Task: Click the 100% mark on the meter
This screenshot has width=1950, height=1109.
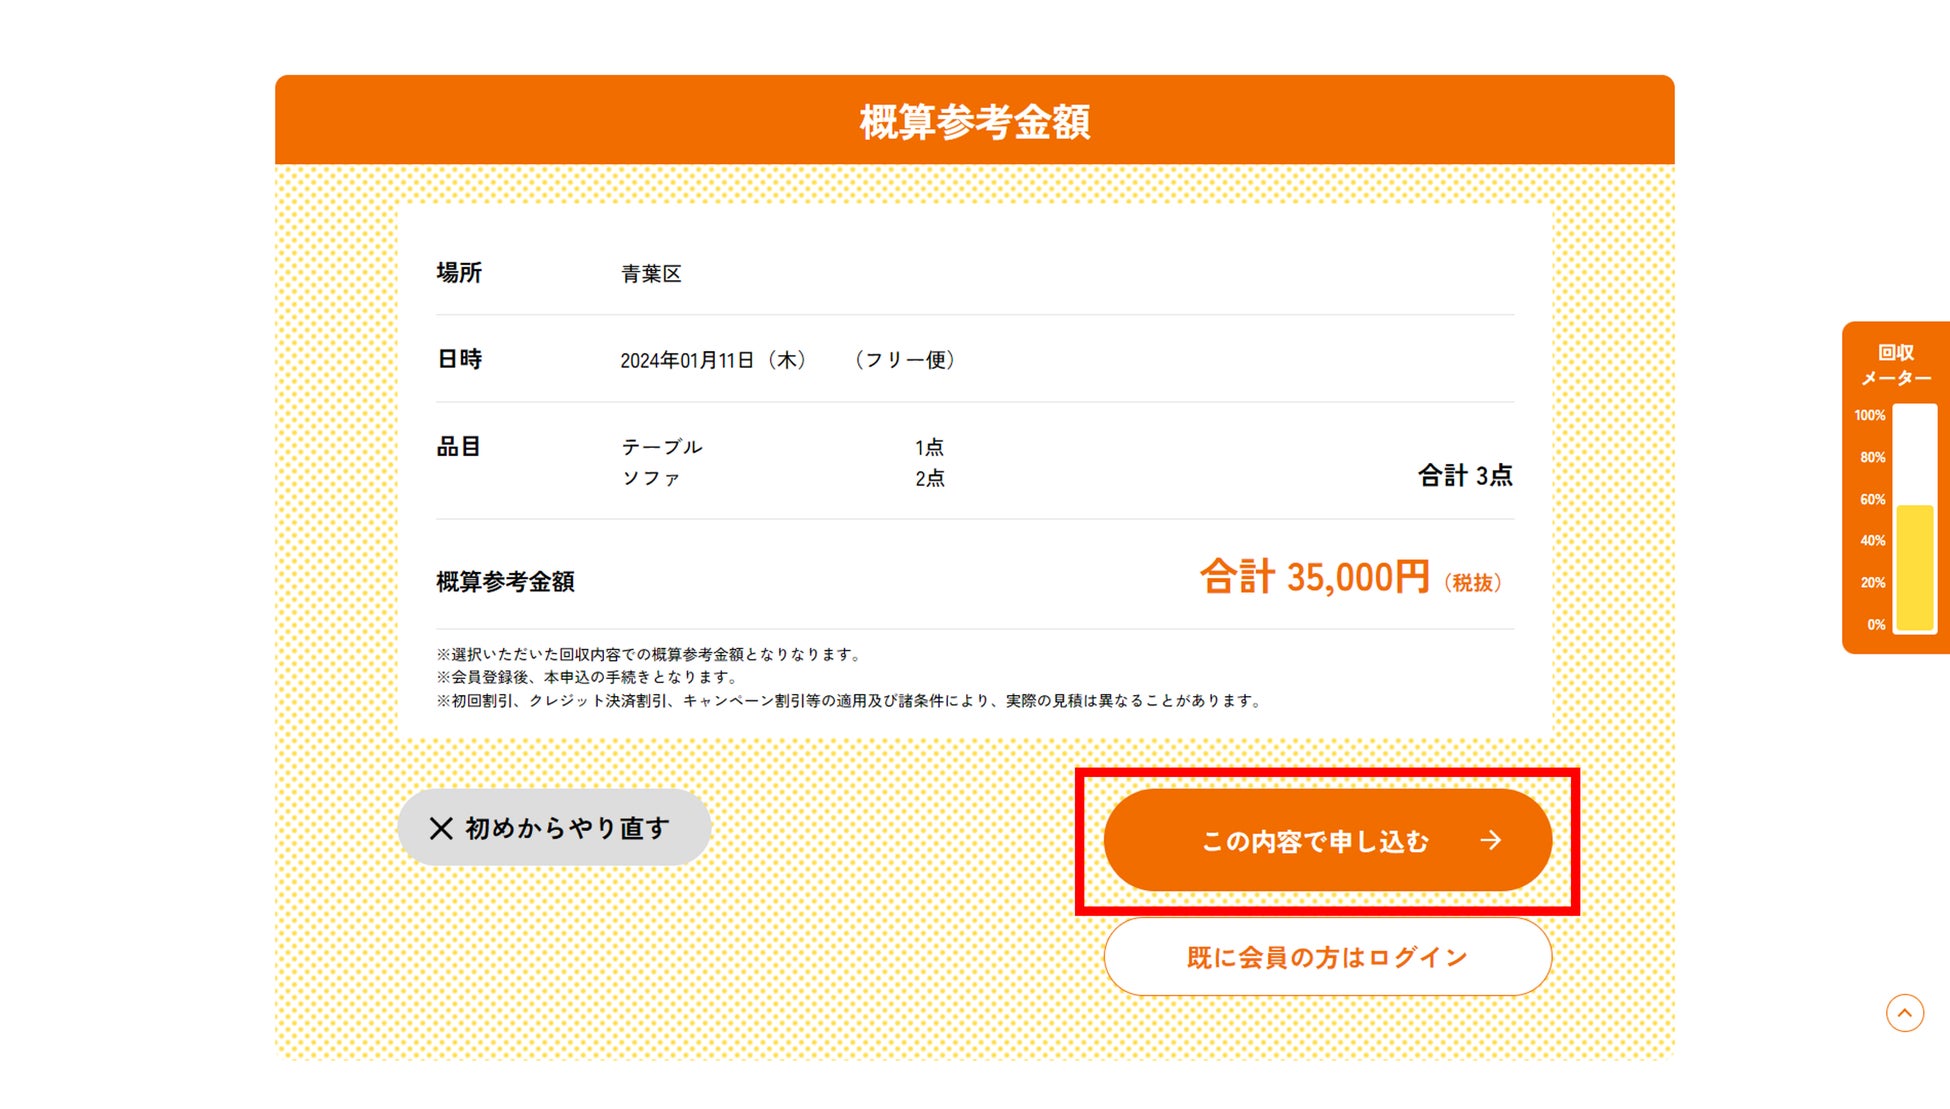Action: click(x=1869, y=415)
